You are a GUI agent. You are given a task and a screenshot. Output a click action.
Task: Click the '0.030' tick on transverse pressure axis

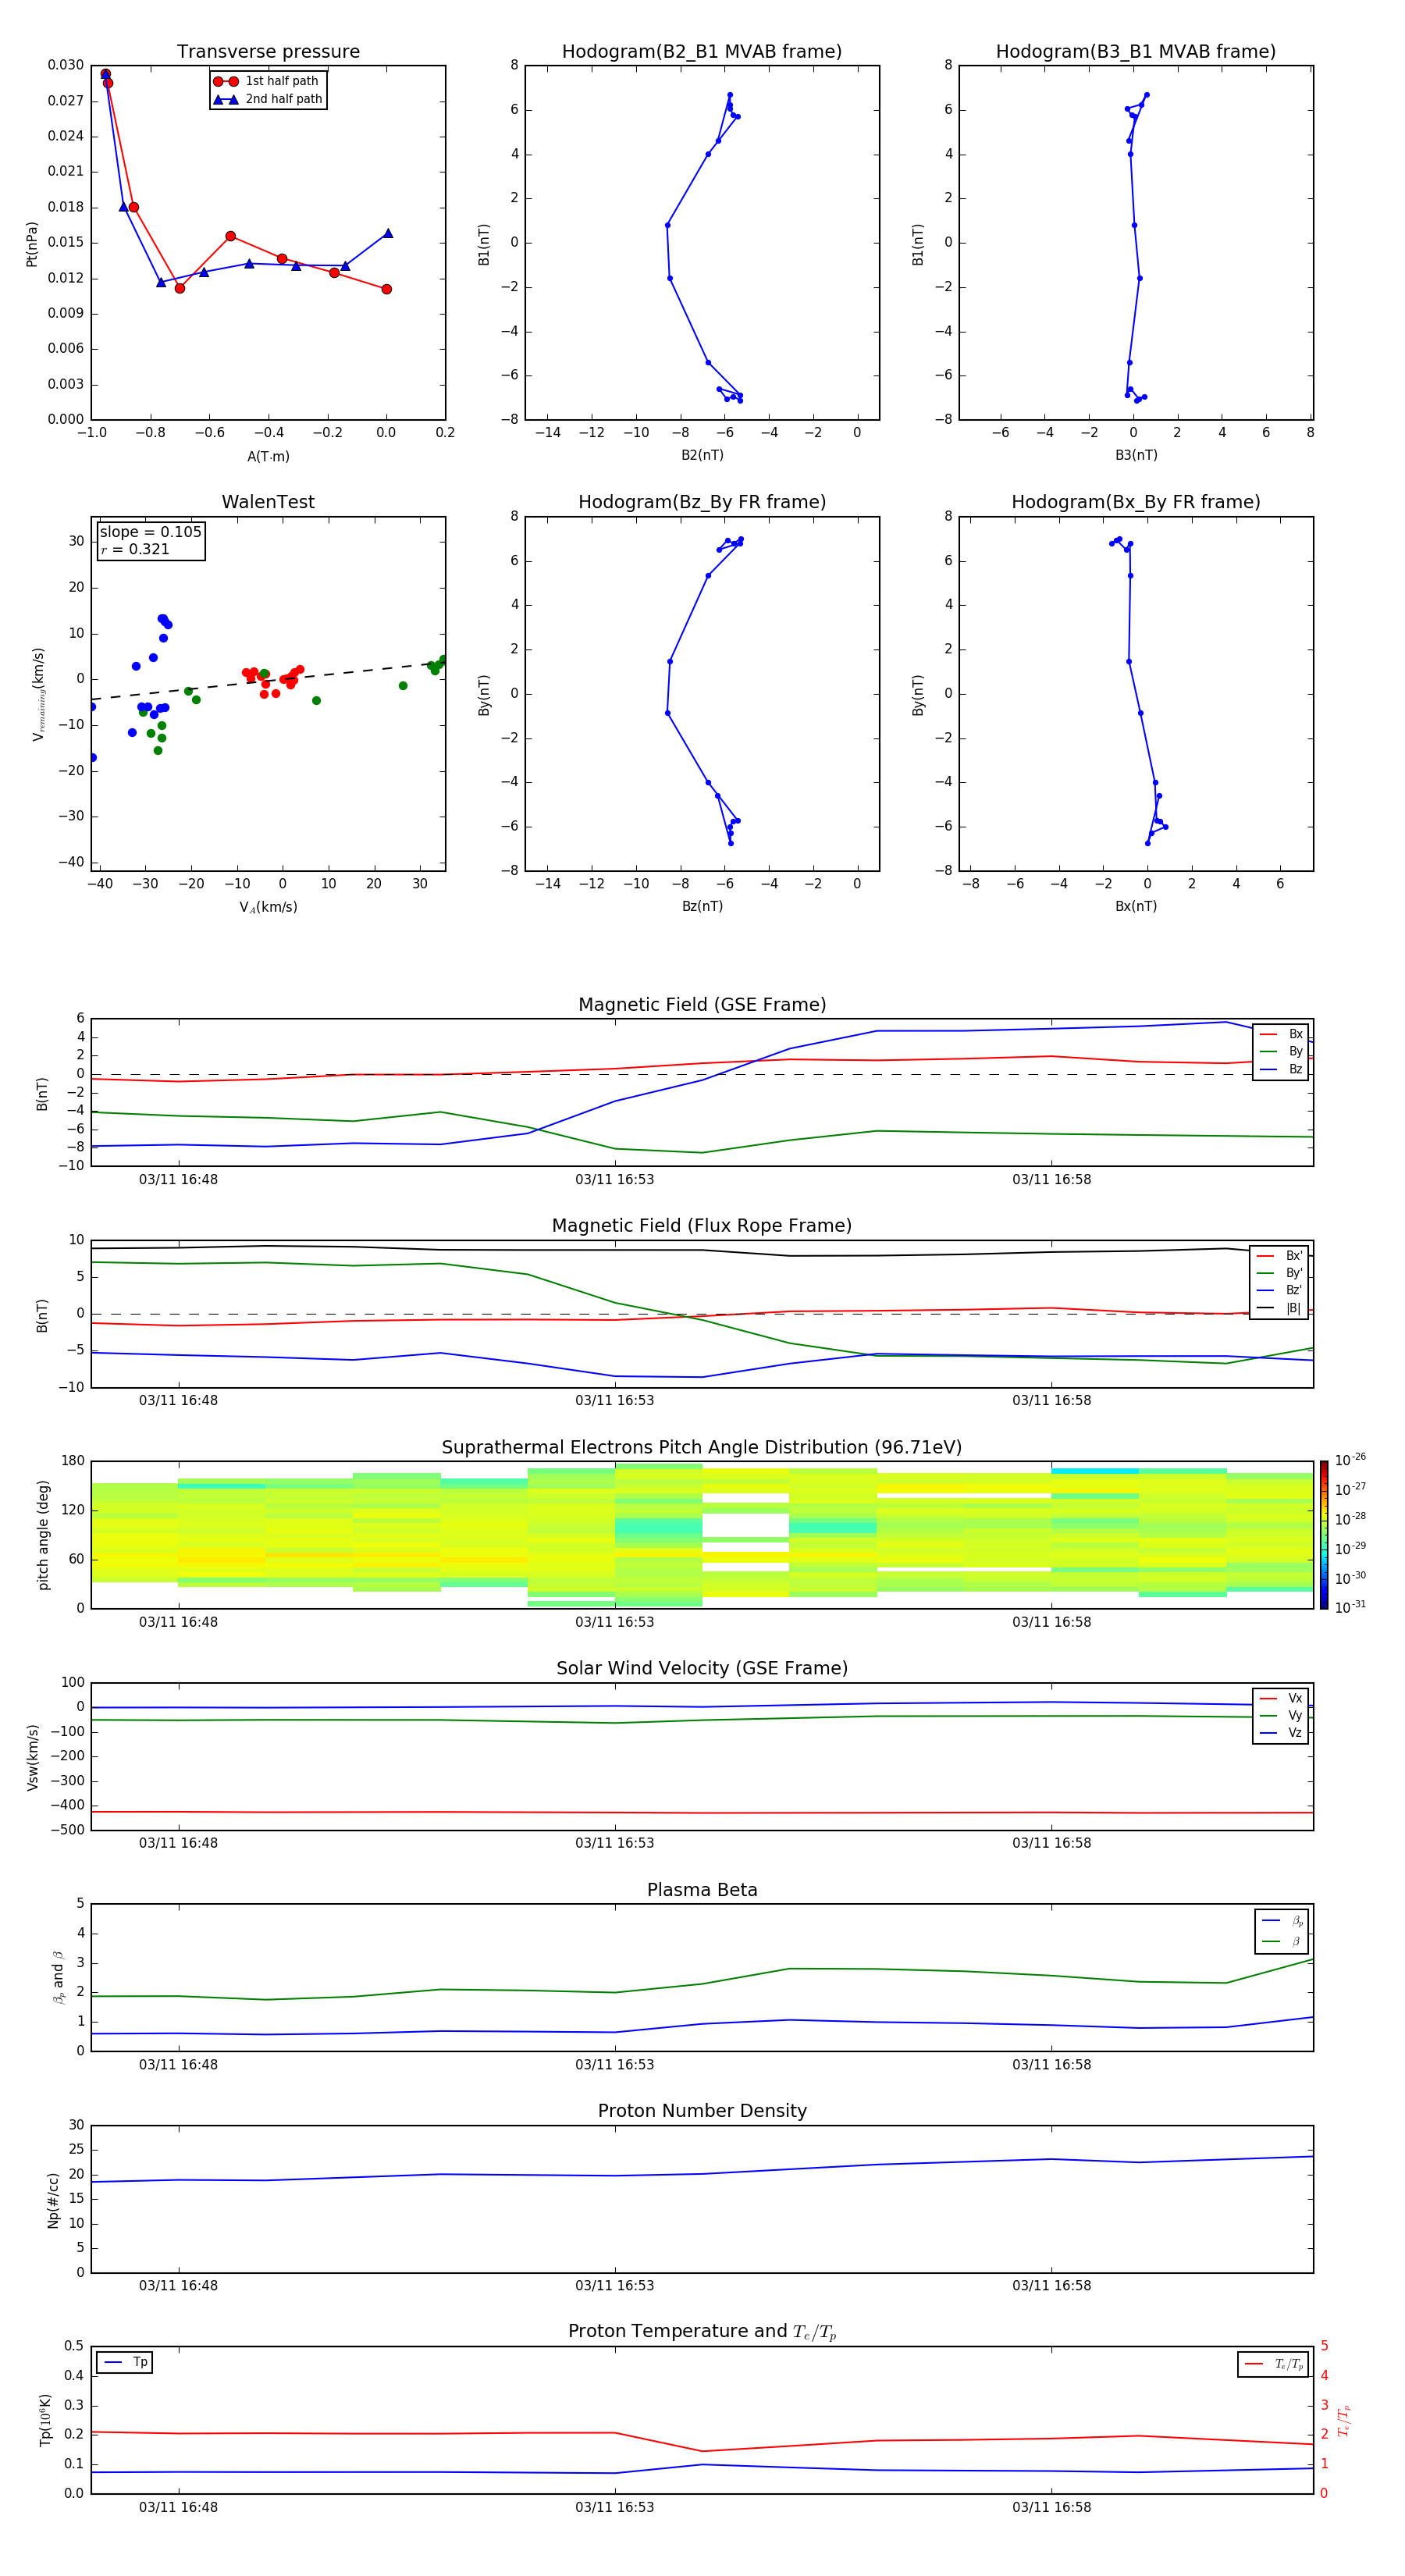[x=66, y=65]
